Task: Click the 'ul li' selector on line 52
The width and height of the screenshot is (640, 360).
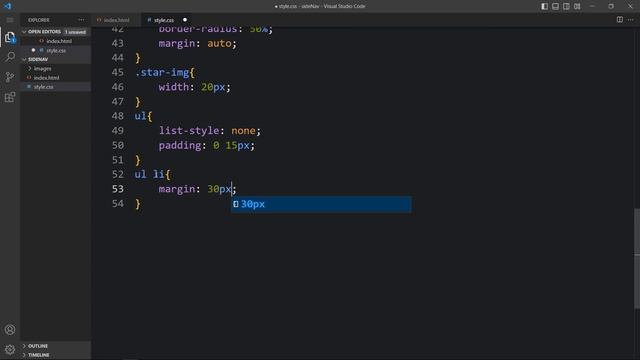Action: (x=149, y=174)
